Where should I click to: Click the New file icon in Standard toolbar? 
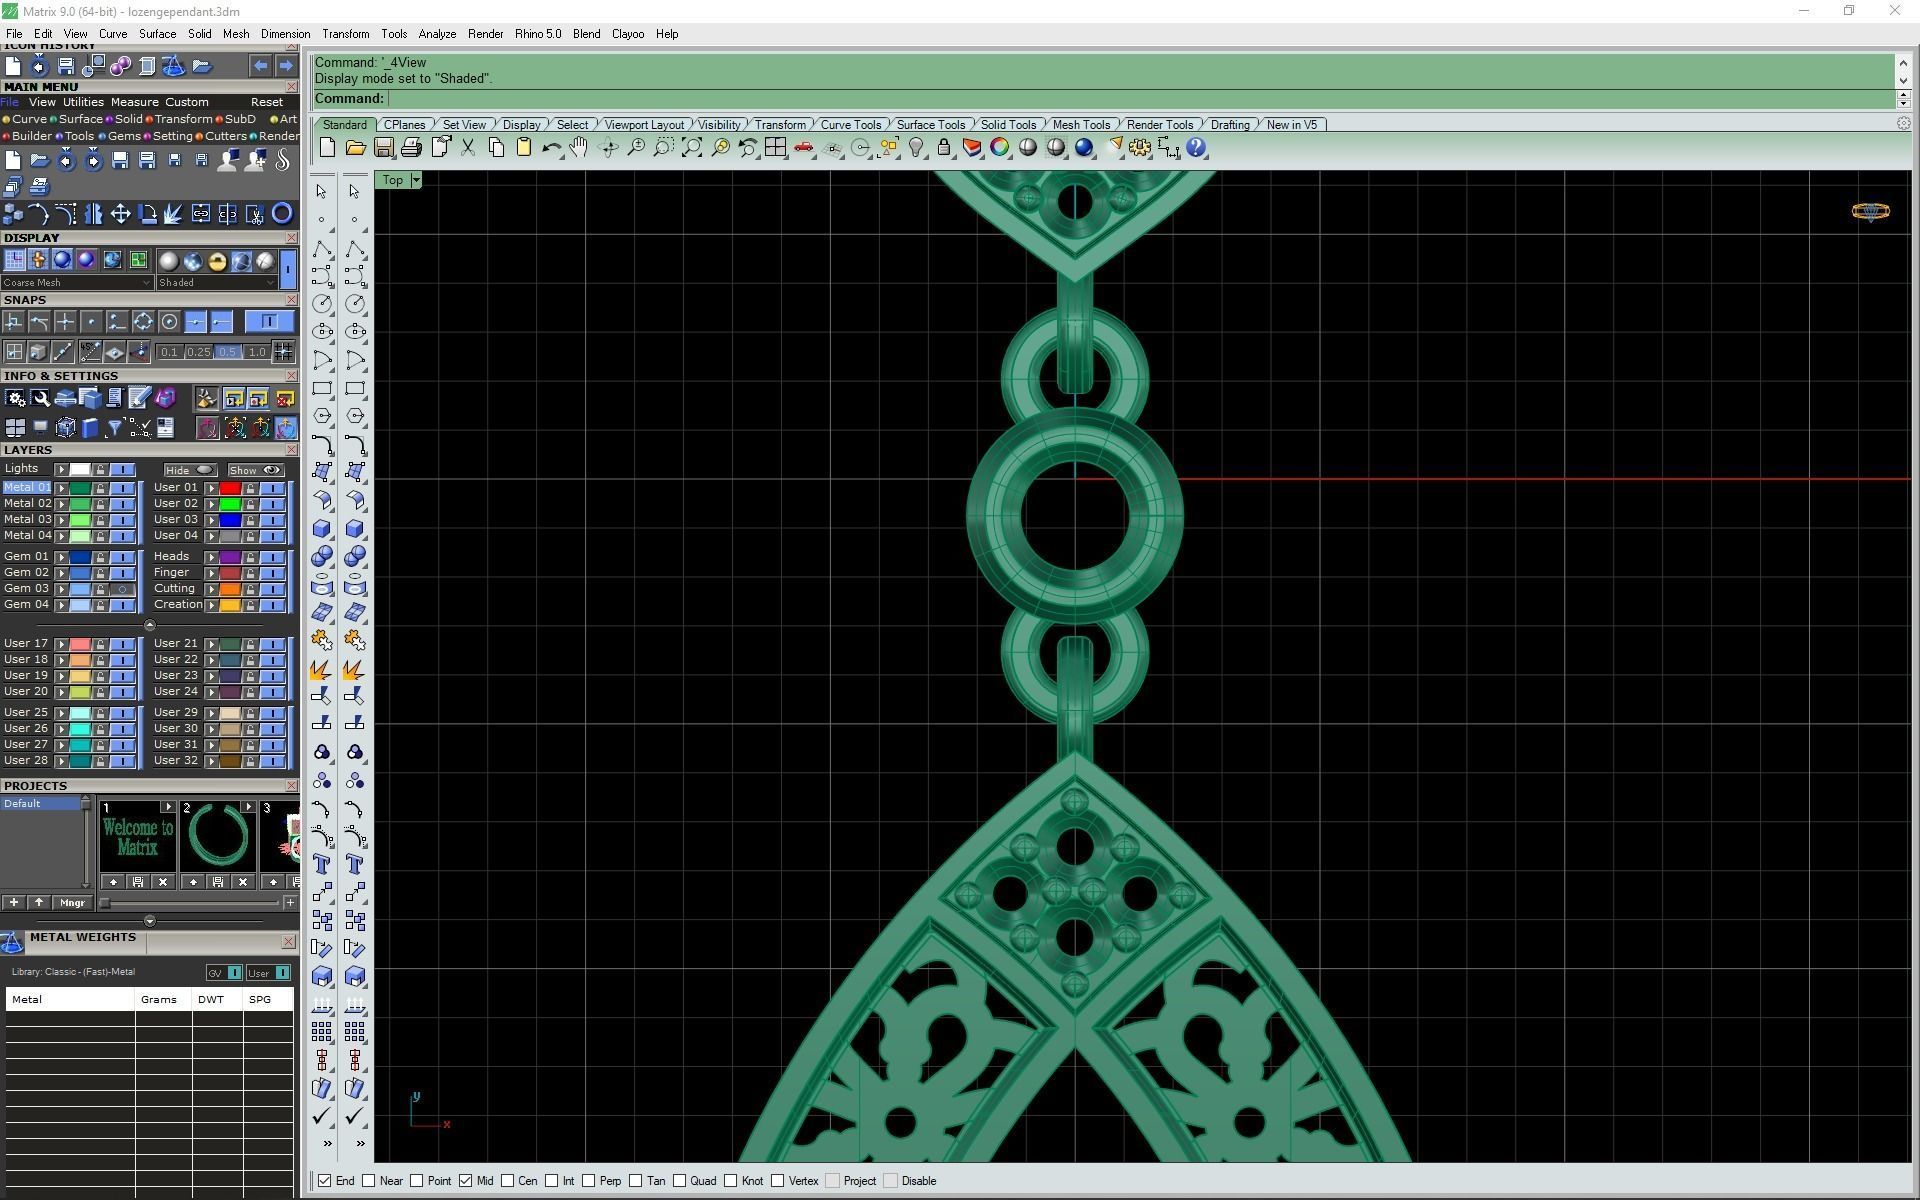click(327, 148)
